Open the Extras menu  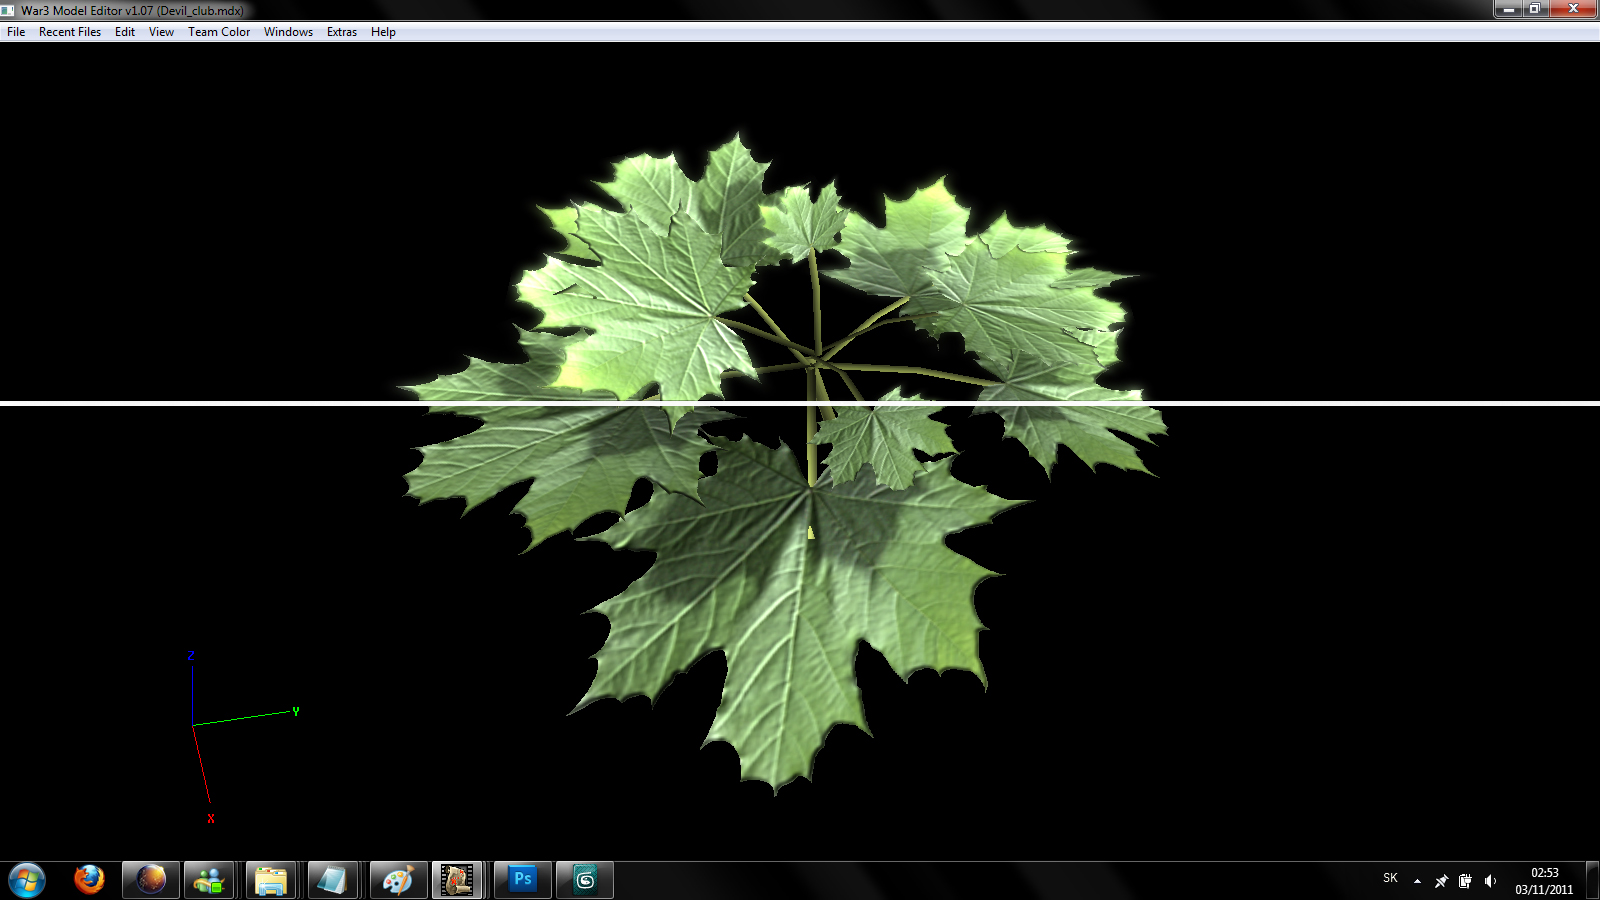point(342,32)
